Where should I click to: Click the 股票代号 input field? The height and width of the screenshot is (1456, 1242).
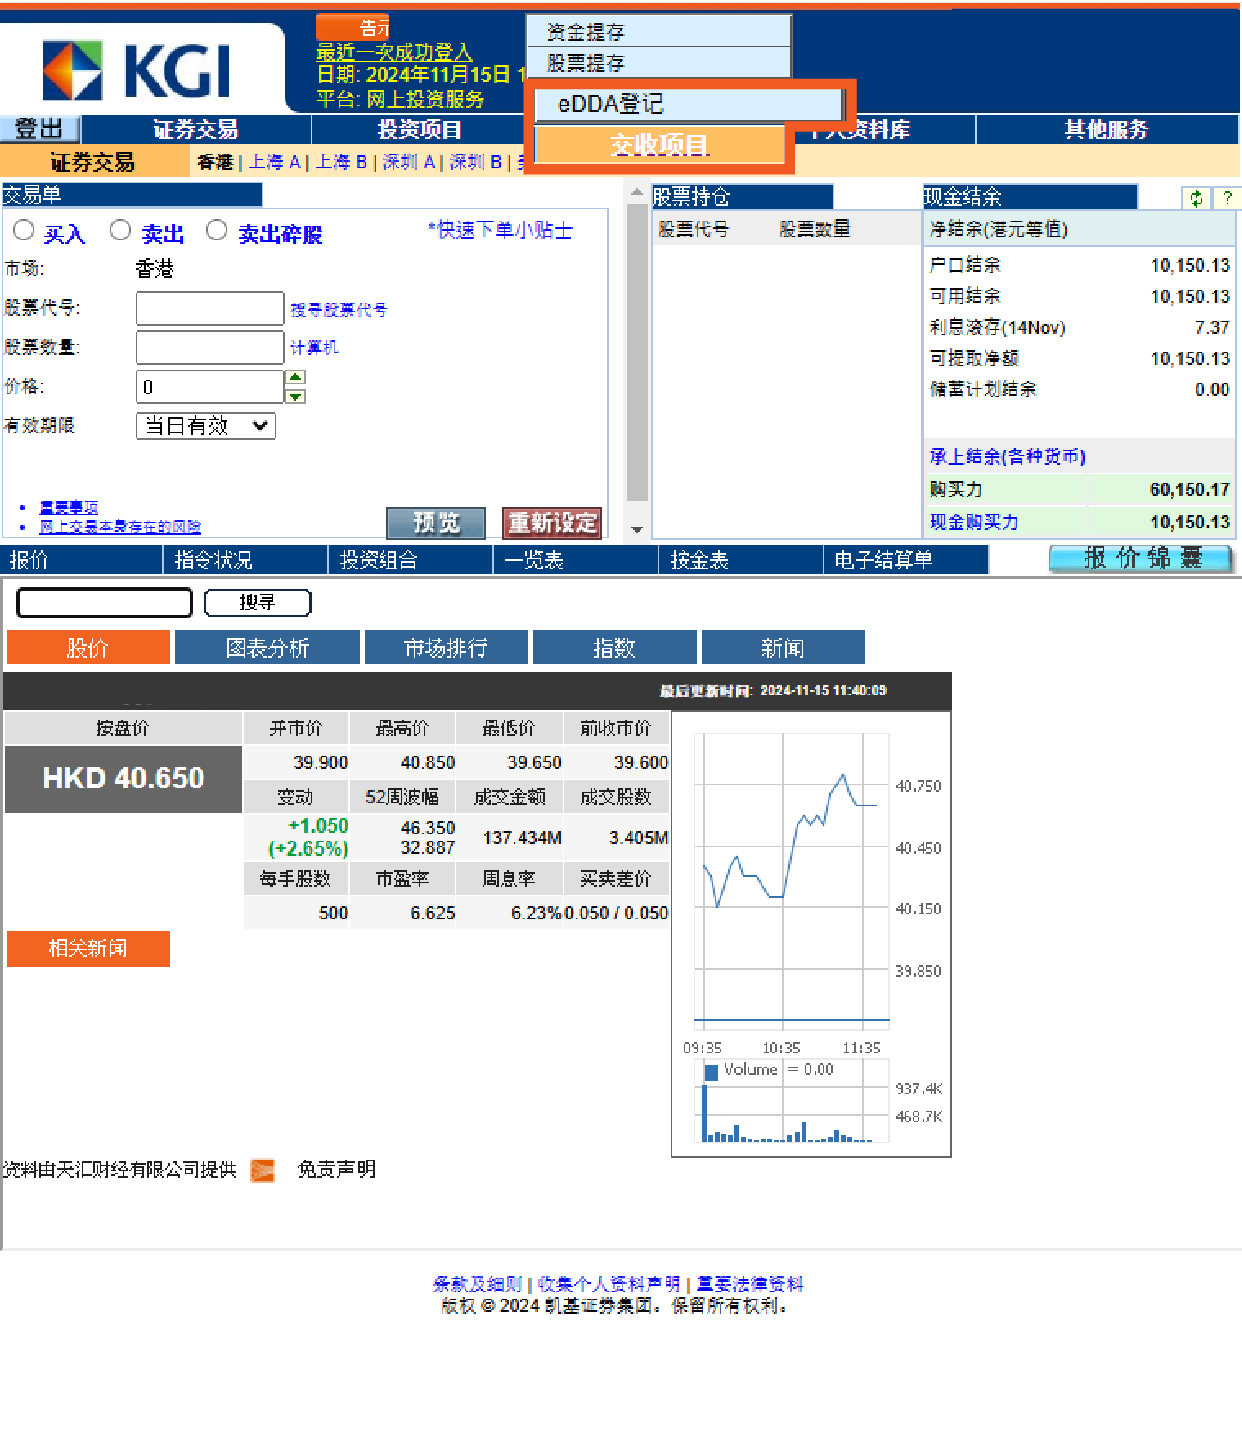[x=210, y=309]
